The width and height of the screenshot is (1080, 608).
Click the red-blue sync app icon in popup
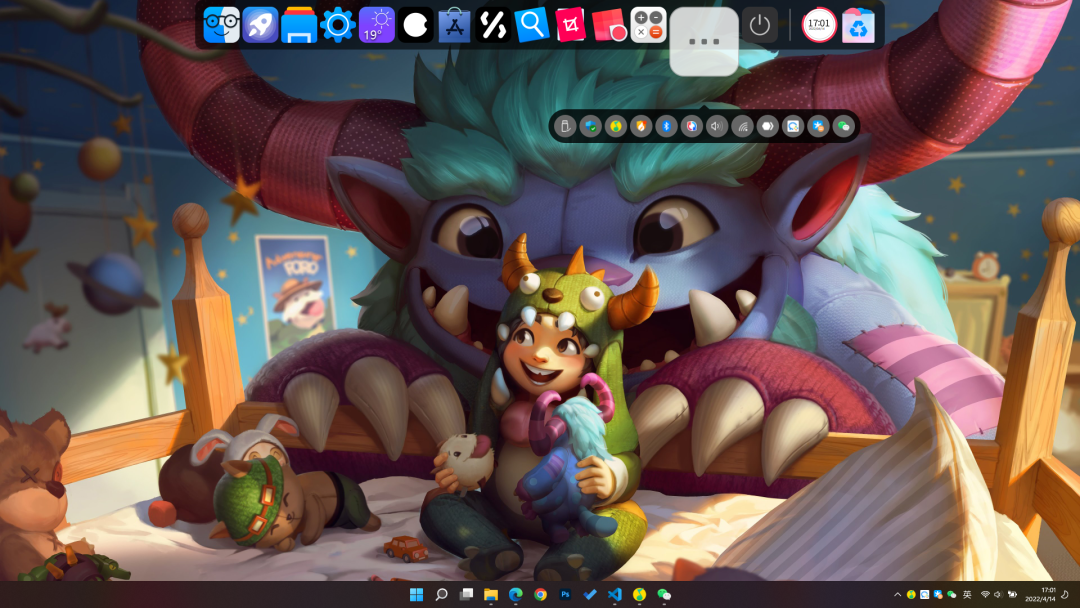tap(692, 126)
